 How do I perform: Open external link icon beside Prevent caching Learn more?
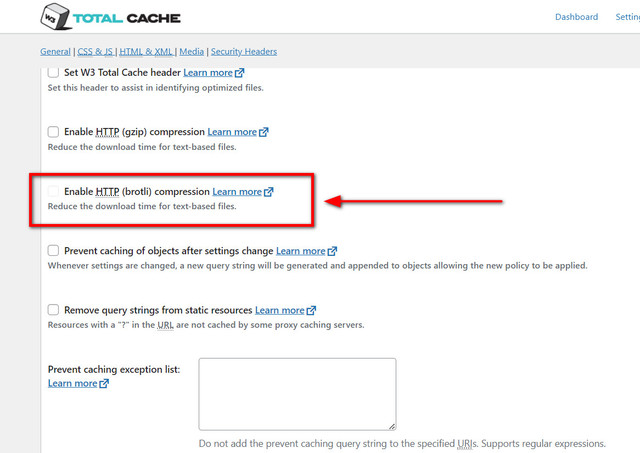[332, 251]
